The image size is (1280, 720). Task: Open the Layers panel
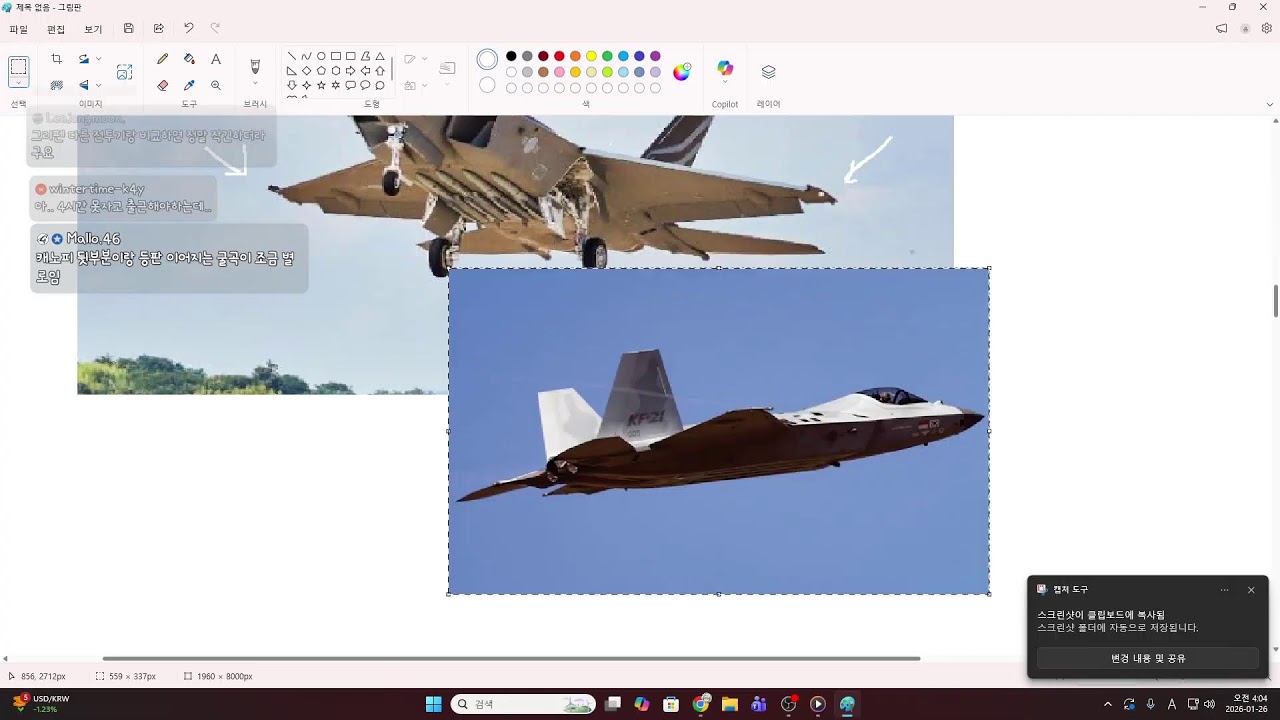(x=768, y=72)
